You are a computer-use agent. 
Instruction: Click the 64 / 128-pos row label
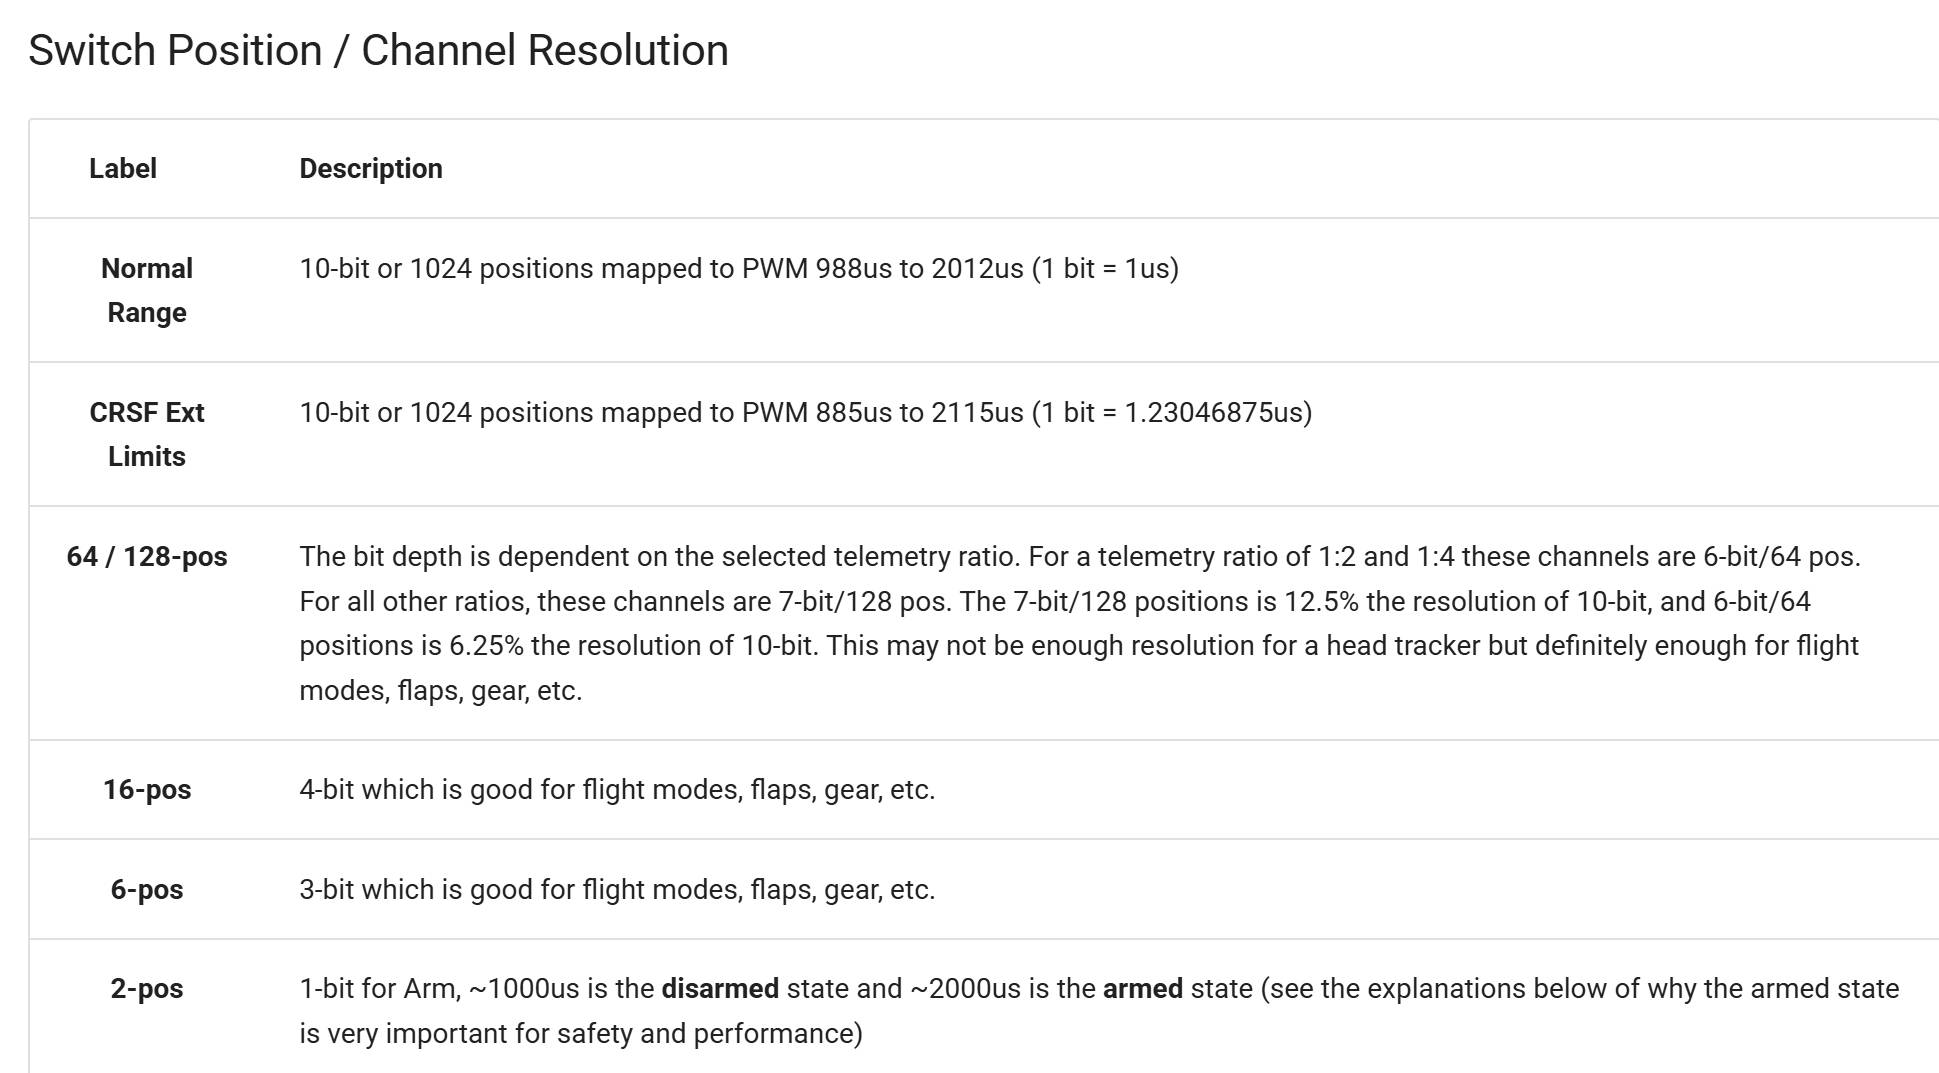pos(147,556)
